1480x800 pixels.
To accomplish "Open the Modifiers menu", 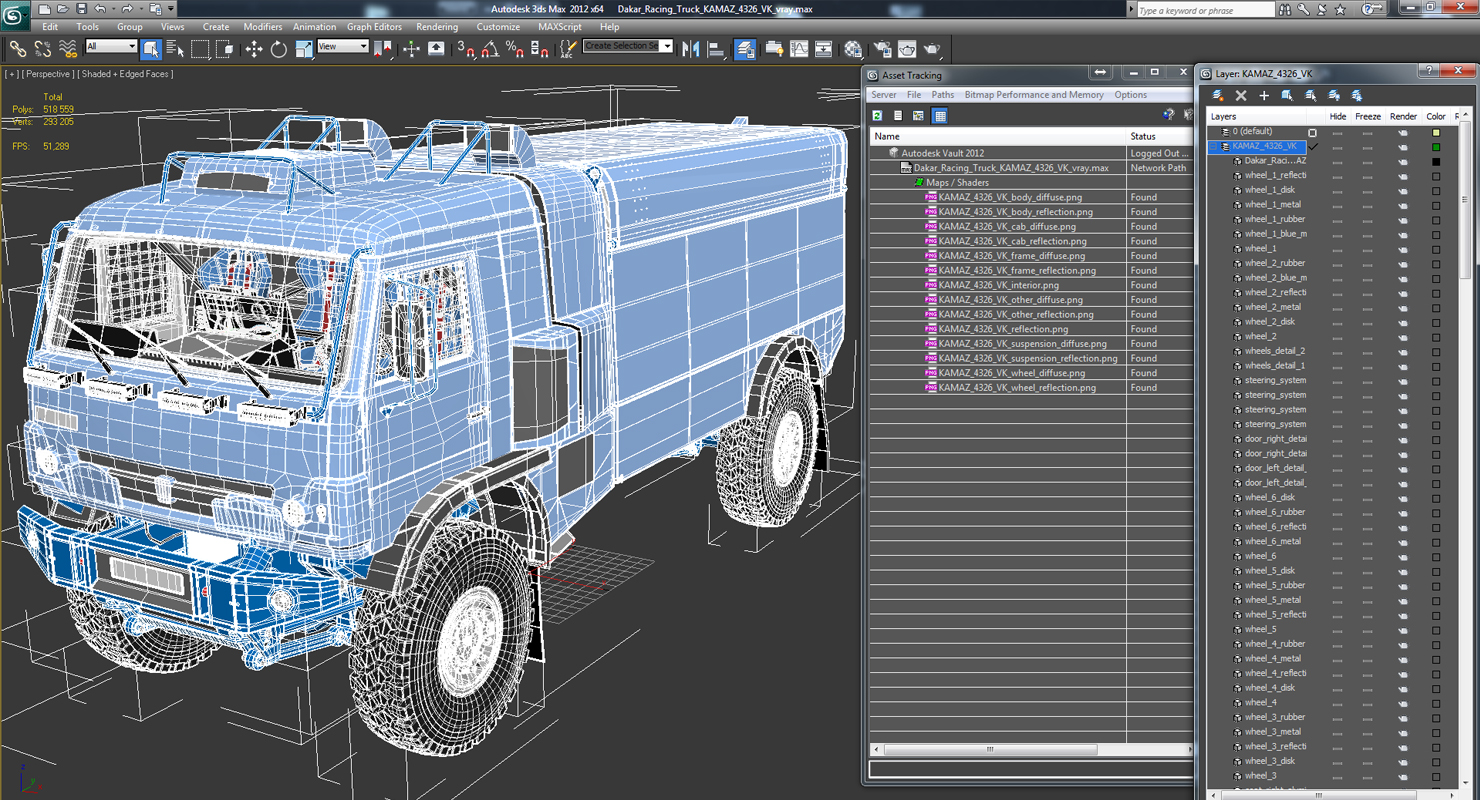I will pos(263,27).
